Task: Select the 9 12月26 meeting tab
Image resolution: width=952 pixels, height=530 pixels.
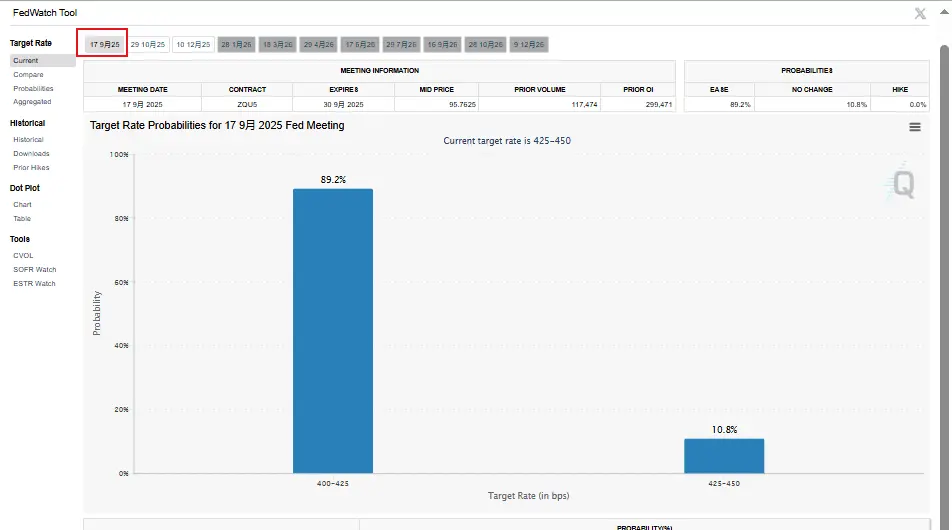Action: point(529,44)
